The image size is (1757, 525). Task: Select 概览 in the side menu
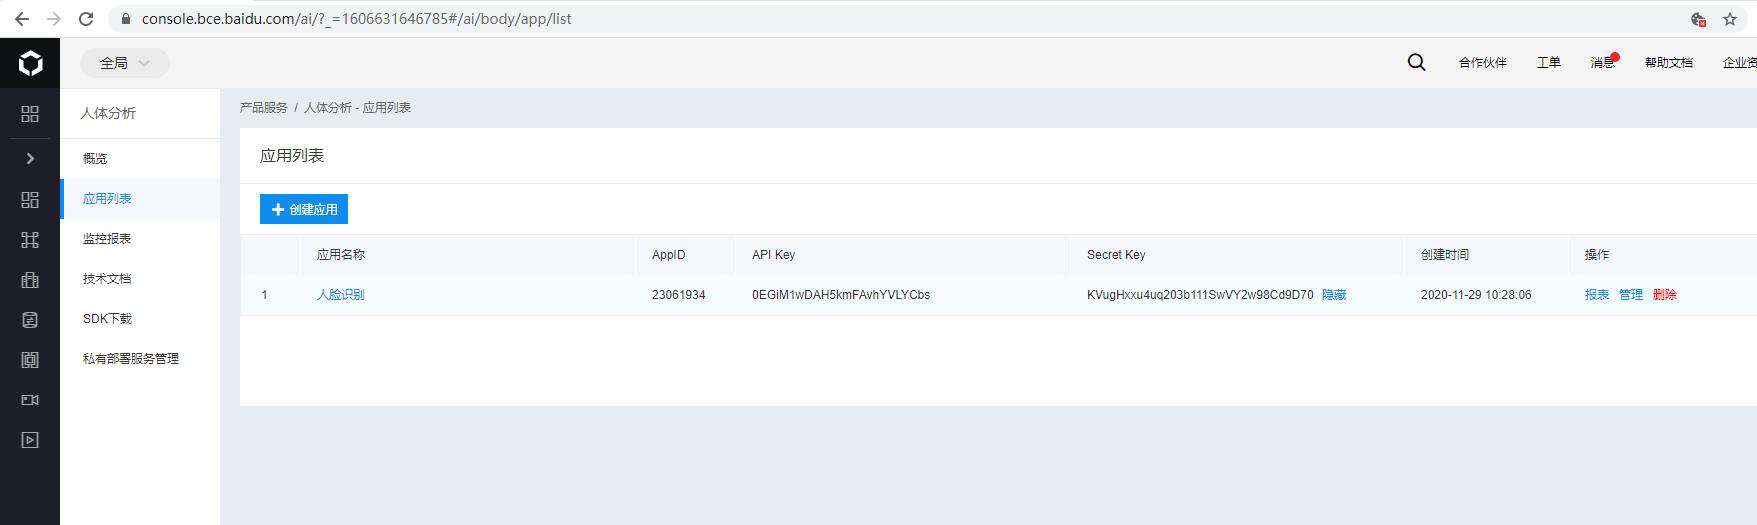[140, 158]
